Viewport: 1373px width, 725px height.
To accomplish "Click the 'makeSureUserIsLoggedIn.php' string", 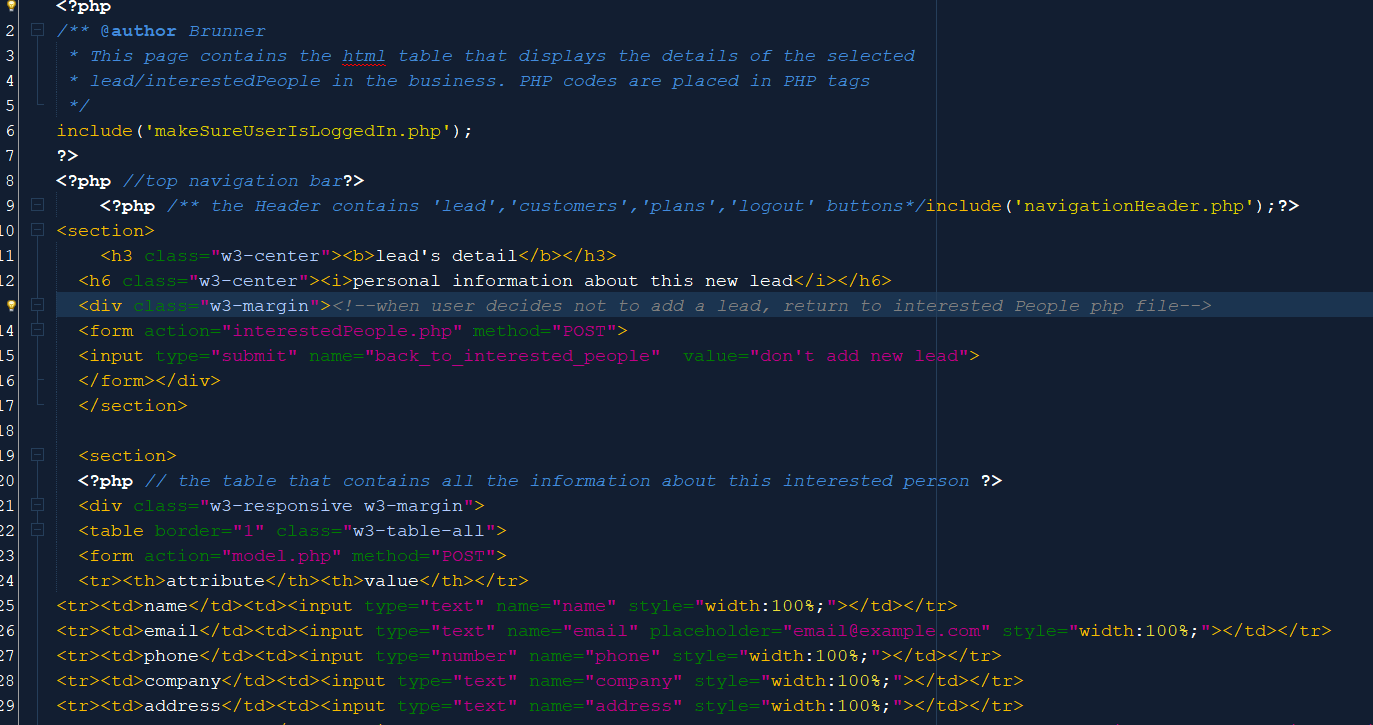I will [x=298, y=131].
